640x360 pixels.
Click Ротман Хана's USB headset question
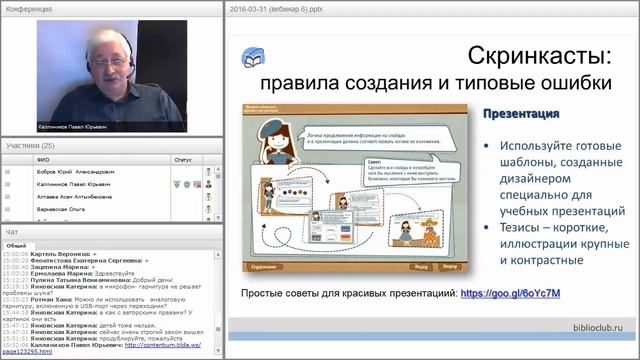94,302
